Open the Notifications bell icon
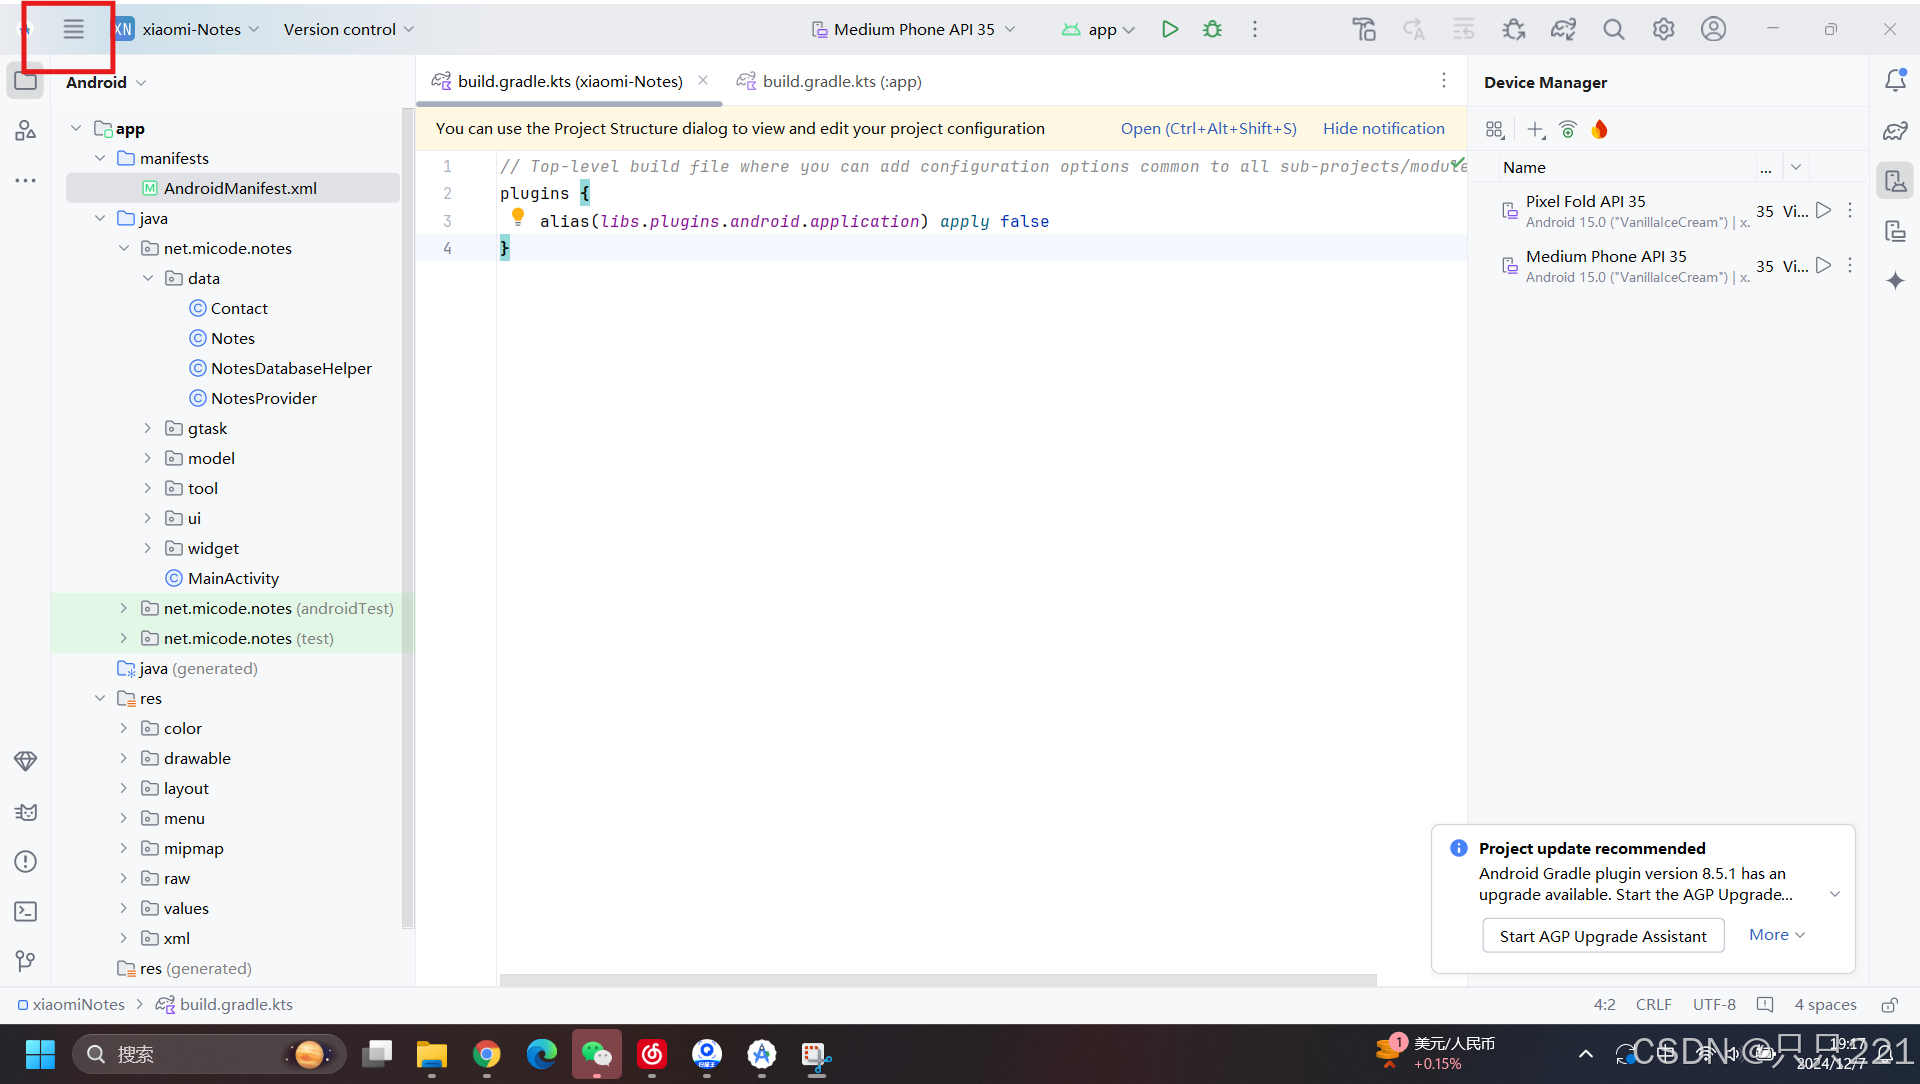This screenshot has width=1920, height=1084. [1895, 80]
